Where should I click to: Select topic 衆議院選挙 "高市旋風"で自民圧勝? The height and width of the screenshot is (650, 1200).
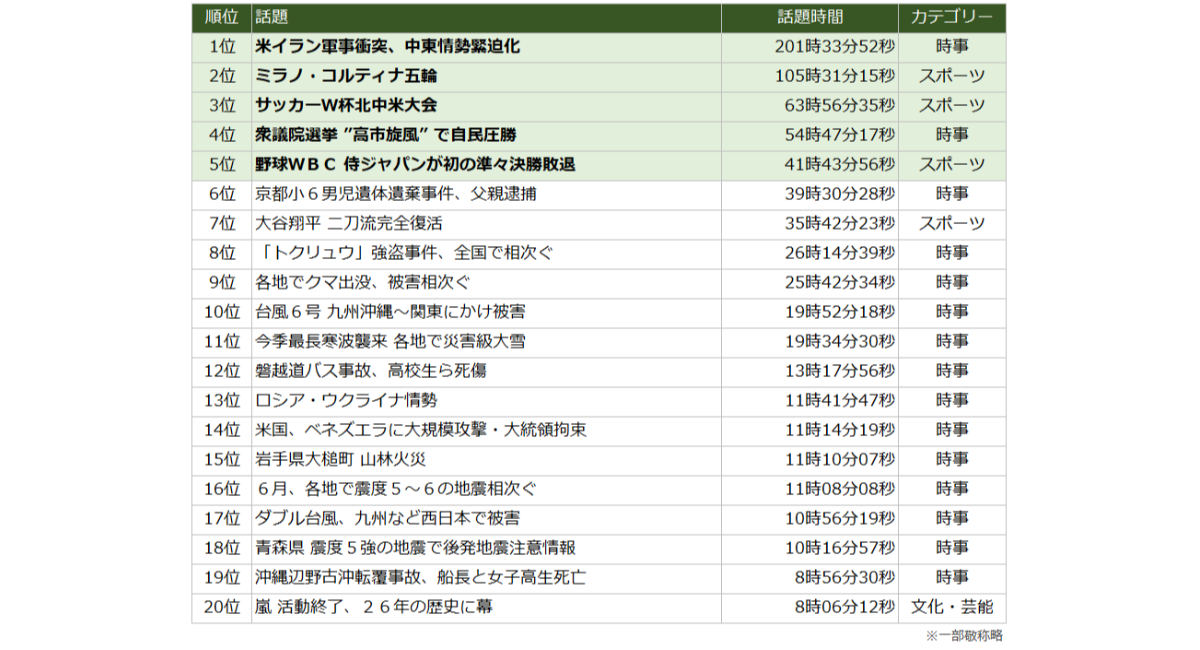click(x=386, y=135)
